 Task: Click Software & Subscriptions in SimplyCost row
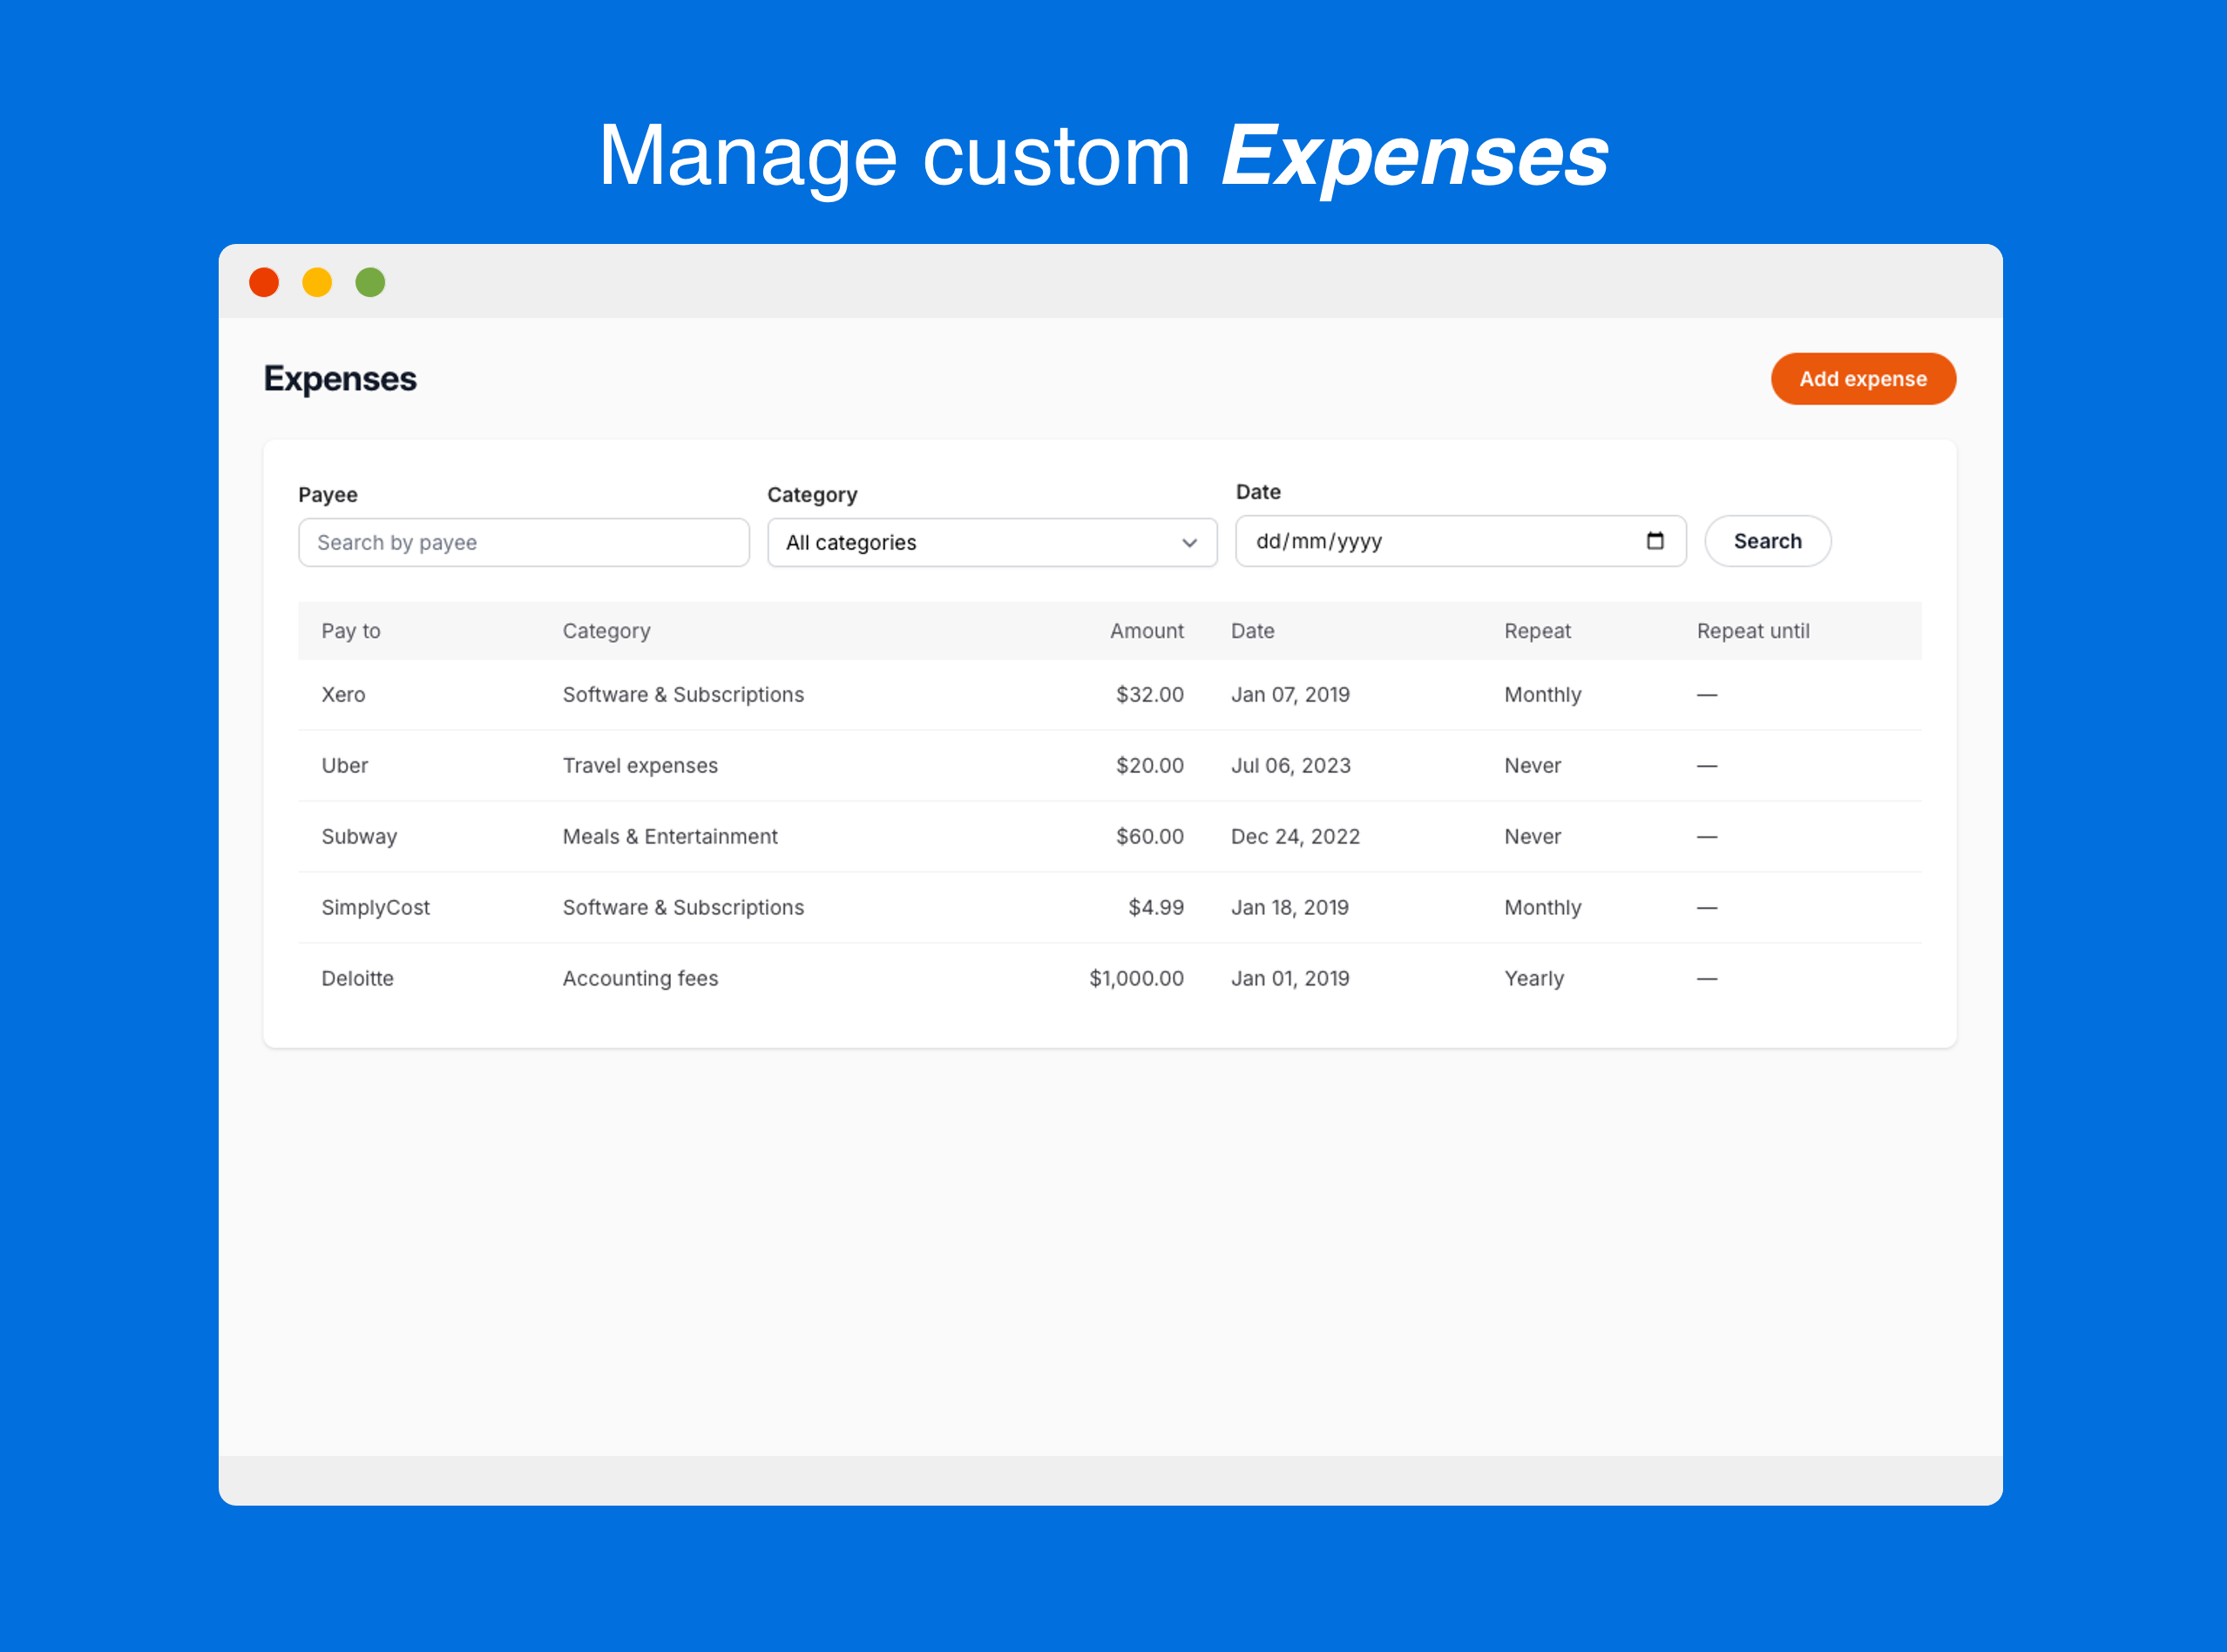pos(683,908)
